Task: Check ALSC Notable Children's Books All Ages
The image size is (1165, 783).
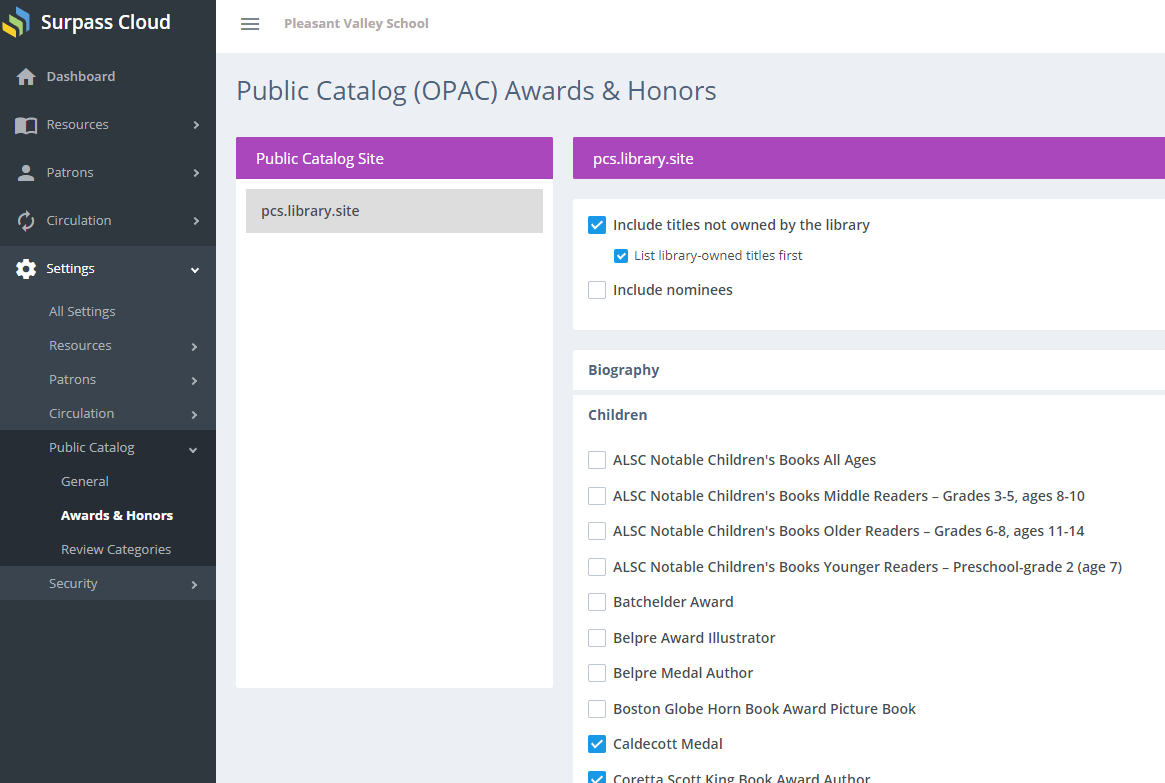Action: pyautogui.click(x=597, y=460)
